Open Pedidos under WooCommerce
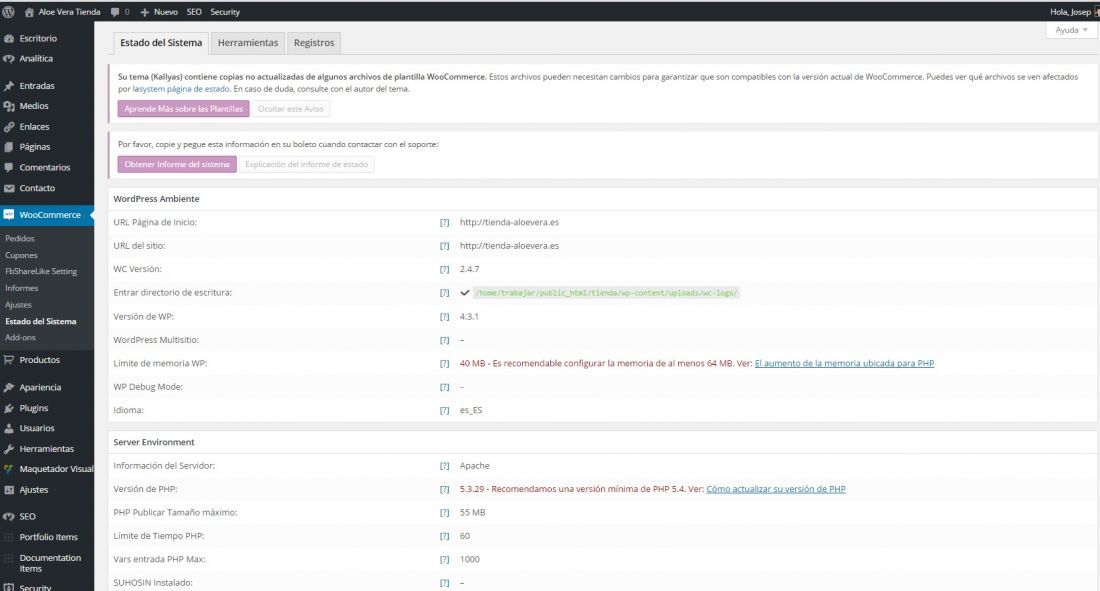 coord(20,239)
